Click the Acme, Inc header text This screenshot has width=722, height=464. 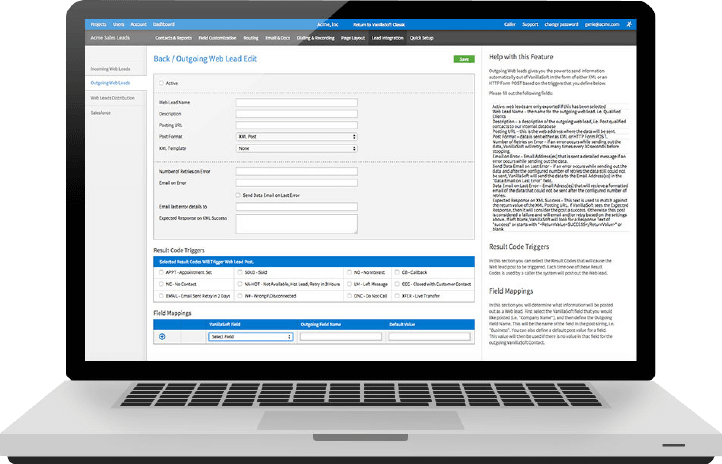327,25
